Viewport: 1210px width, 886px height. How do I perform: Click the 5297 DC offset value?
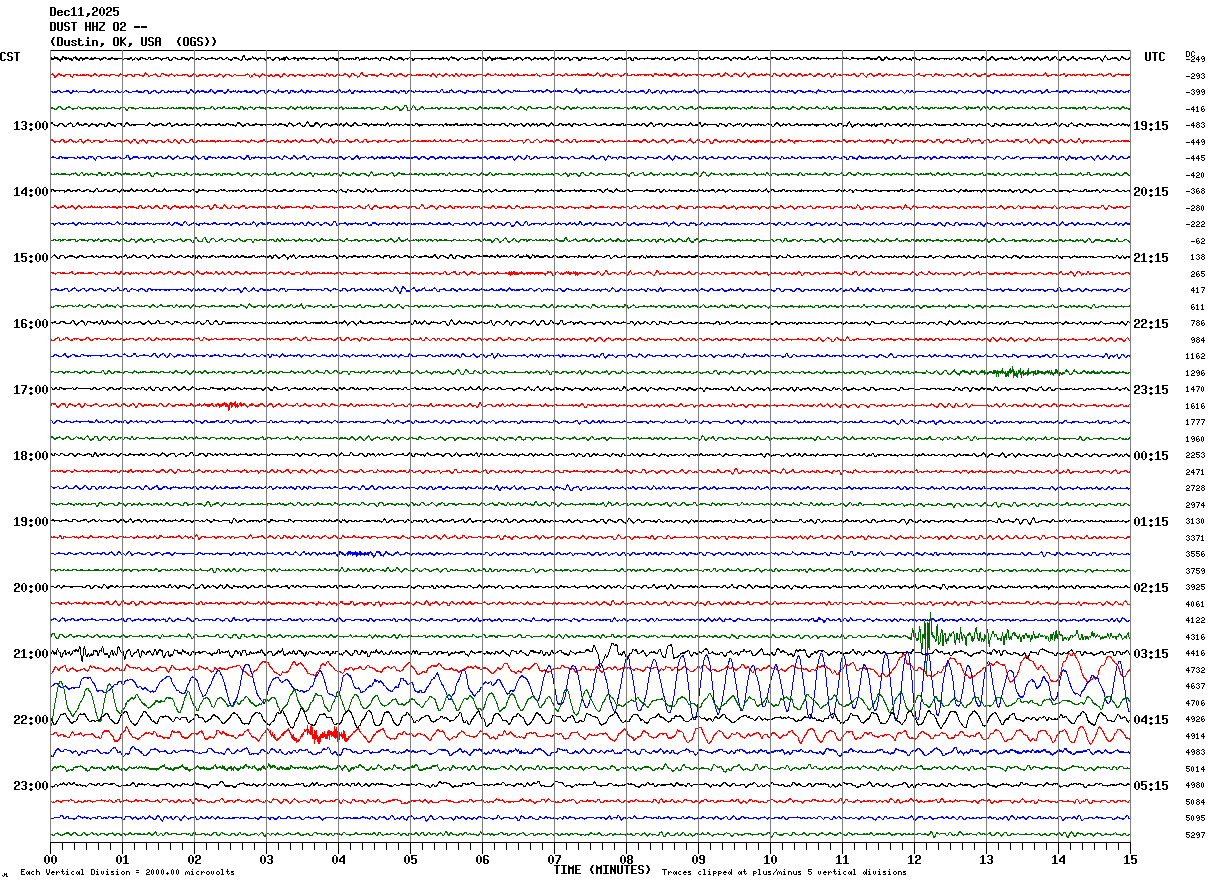[x=1195, y=835]
